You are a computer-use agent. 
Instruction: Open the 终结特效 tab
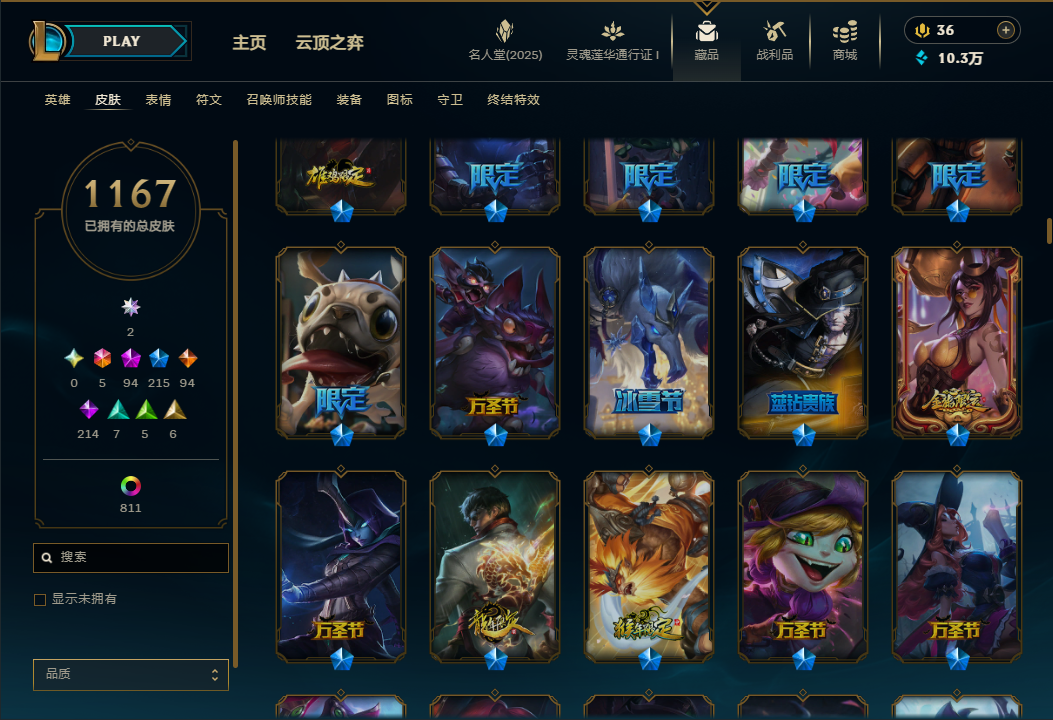pyautogui.click(x=514, y=99)
